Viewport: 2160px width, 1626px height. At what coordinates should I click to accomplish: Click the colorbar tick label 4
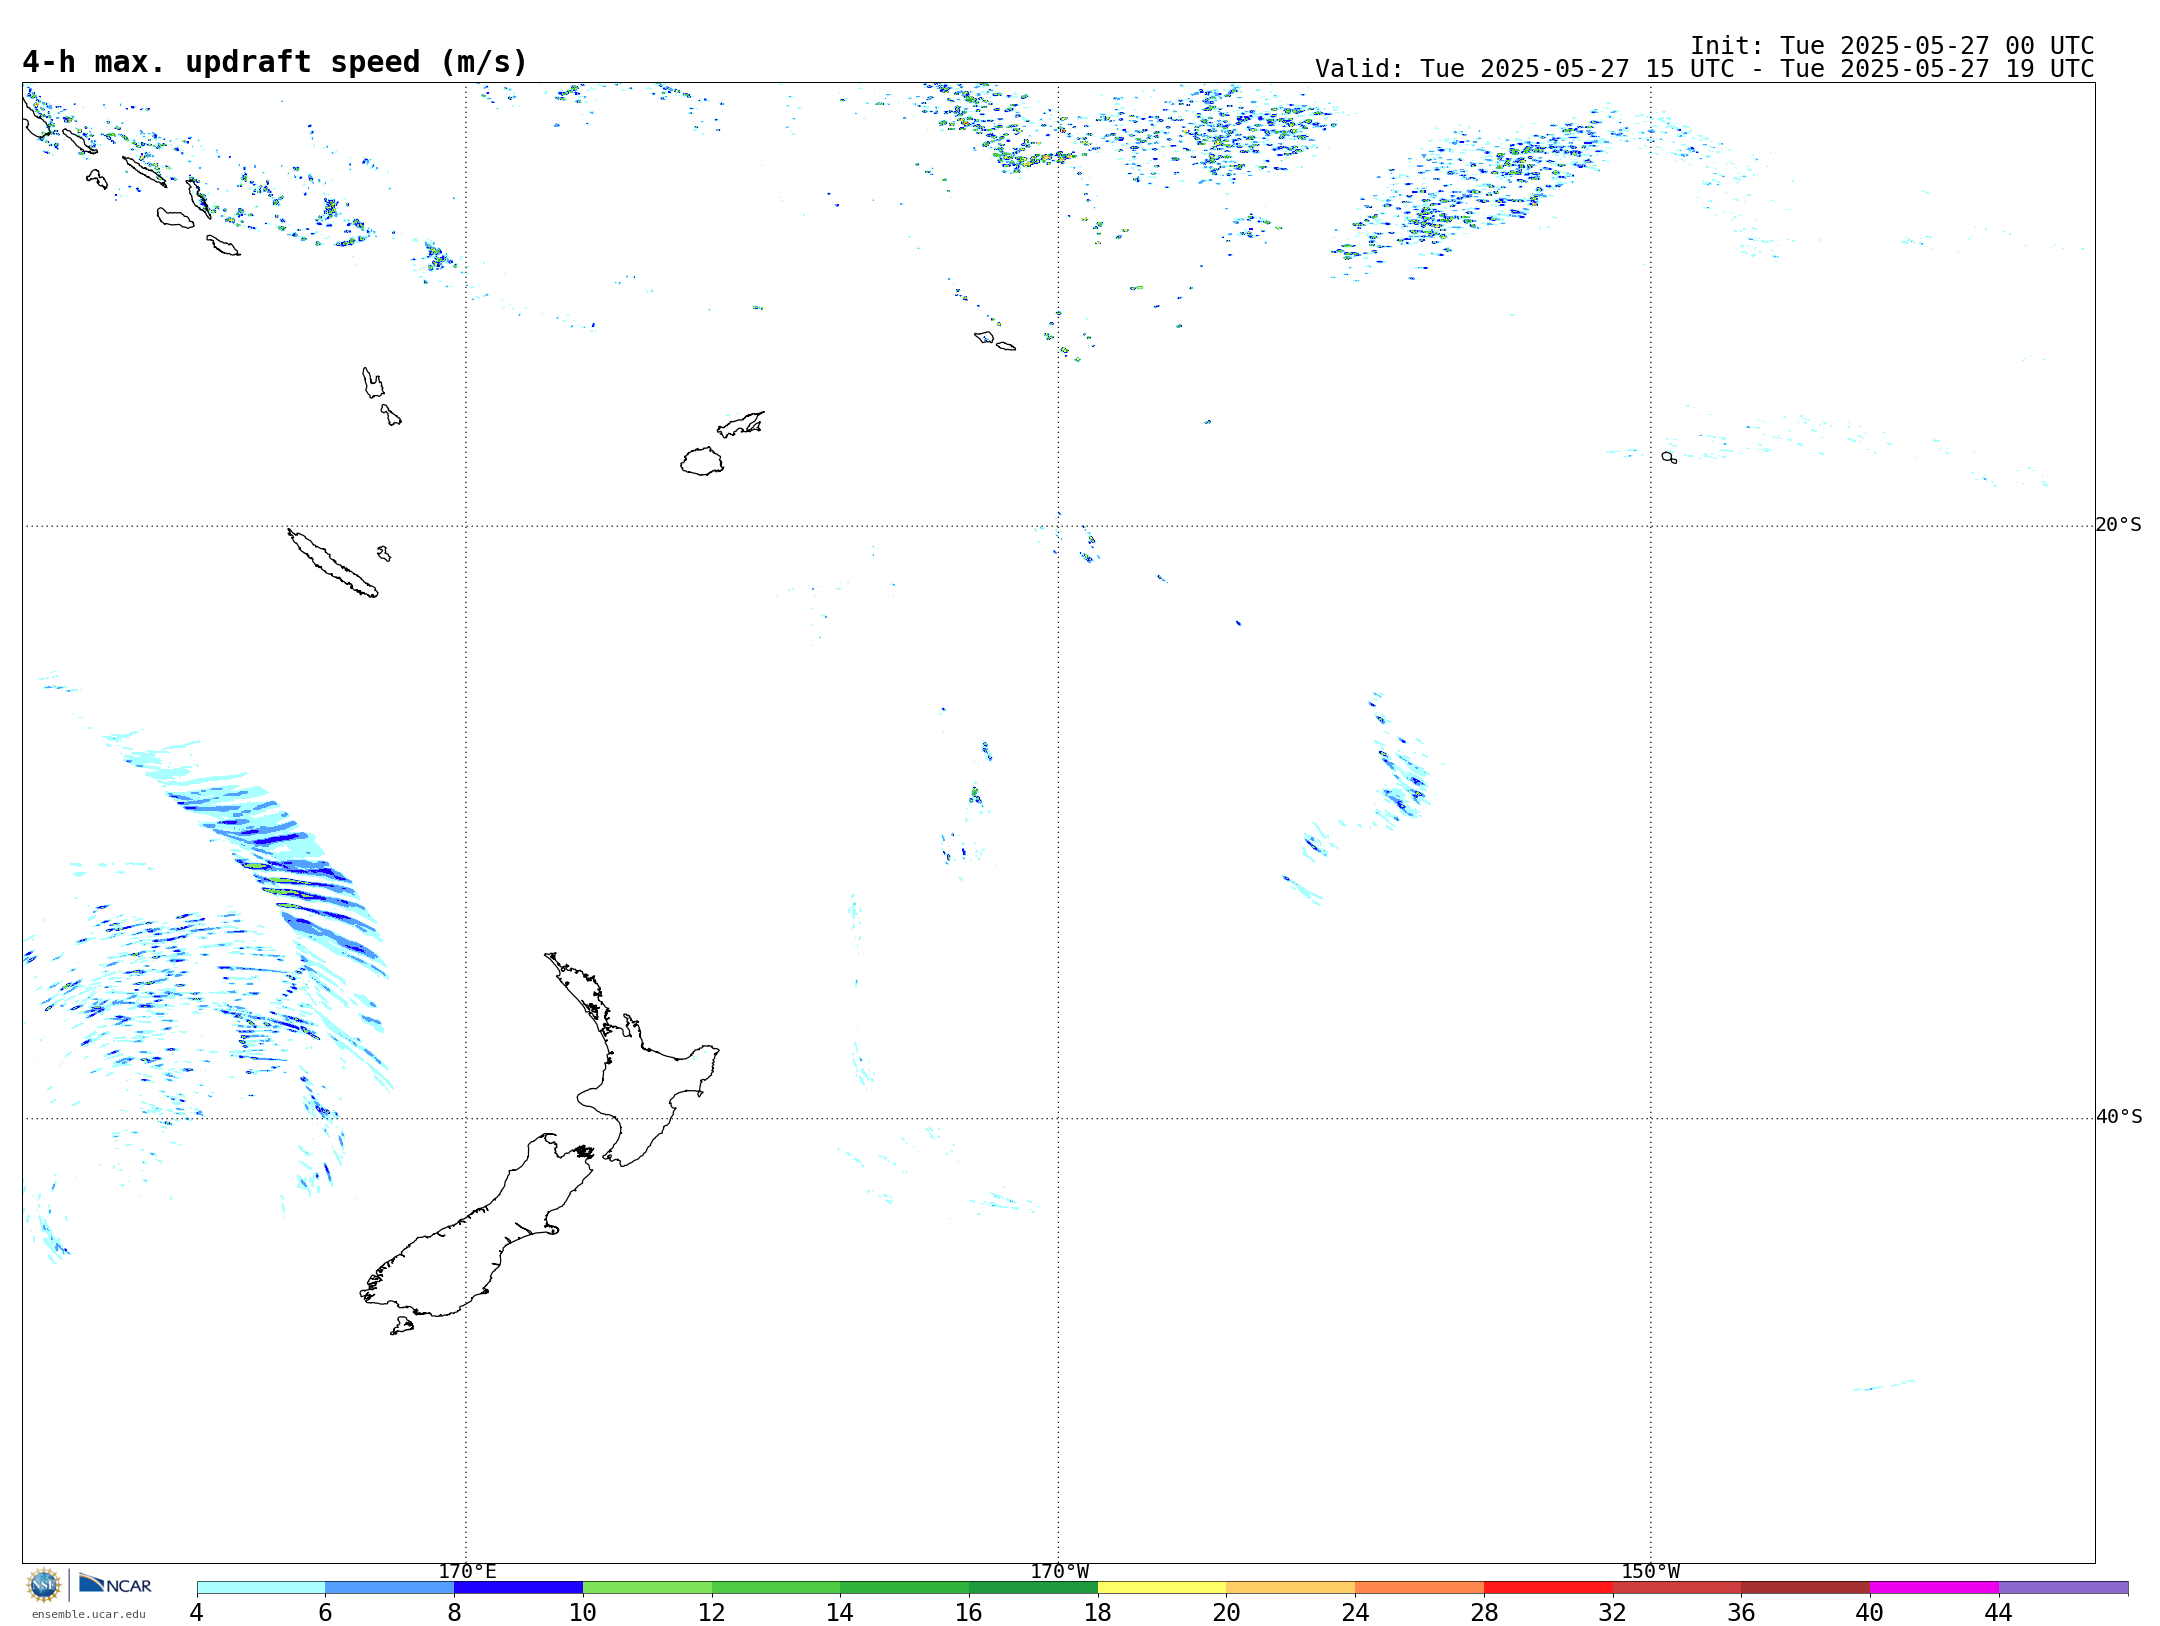[197, 1612]
